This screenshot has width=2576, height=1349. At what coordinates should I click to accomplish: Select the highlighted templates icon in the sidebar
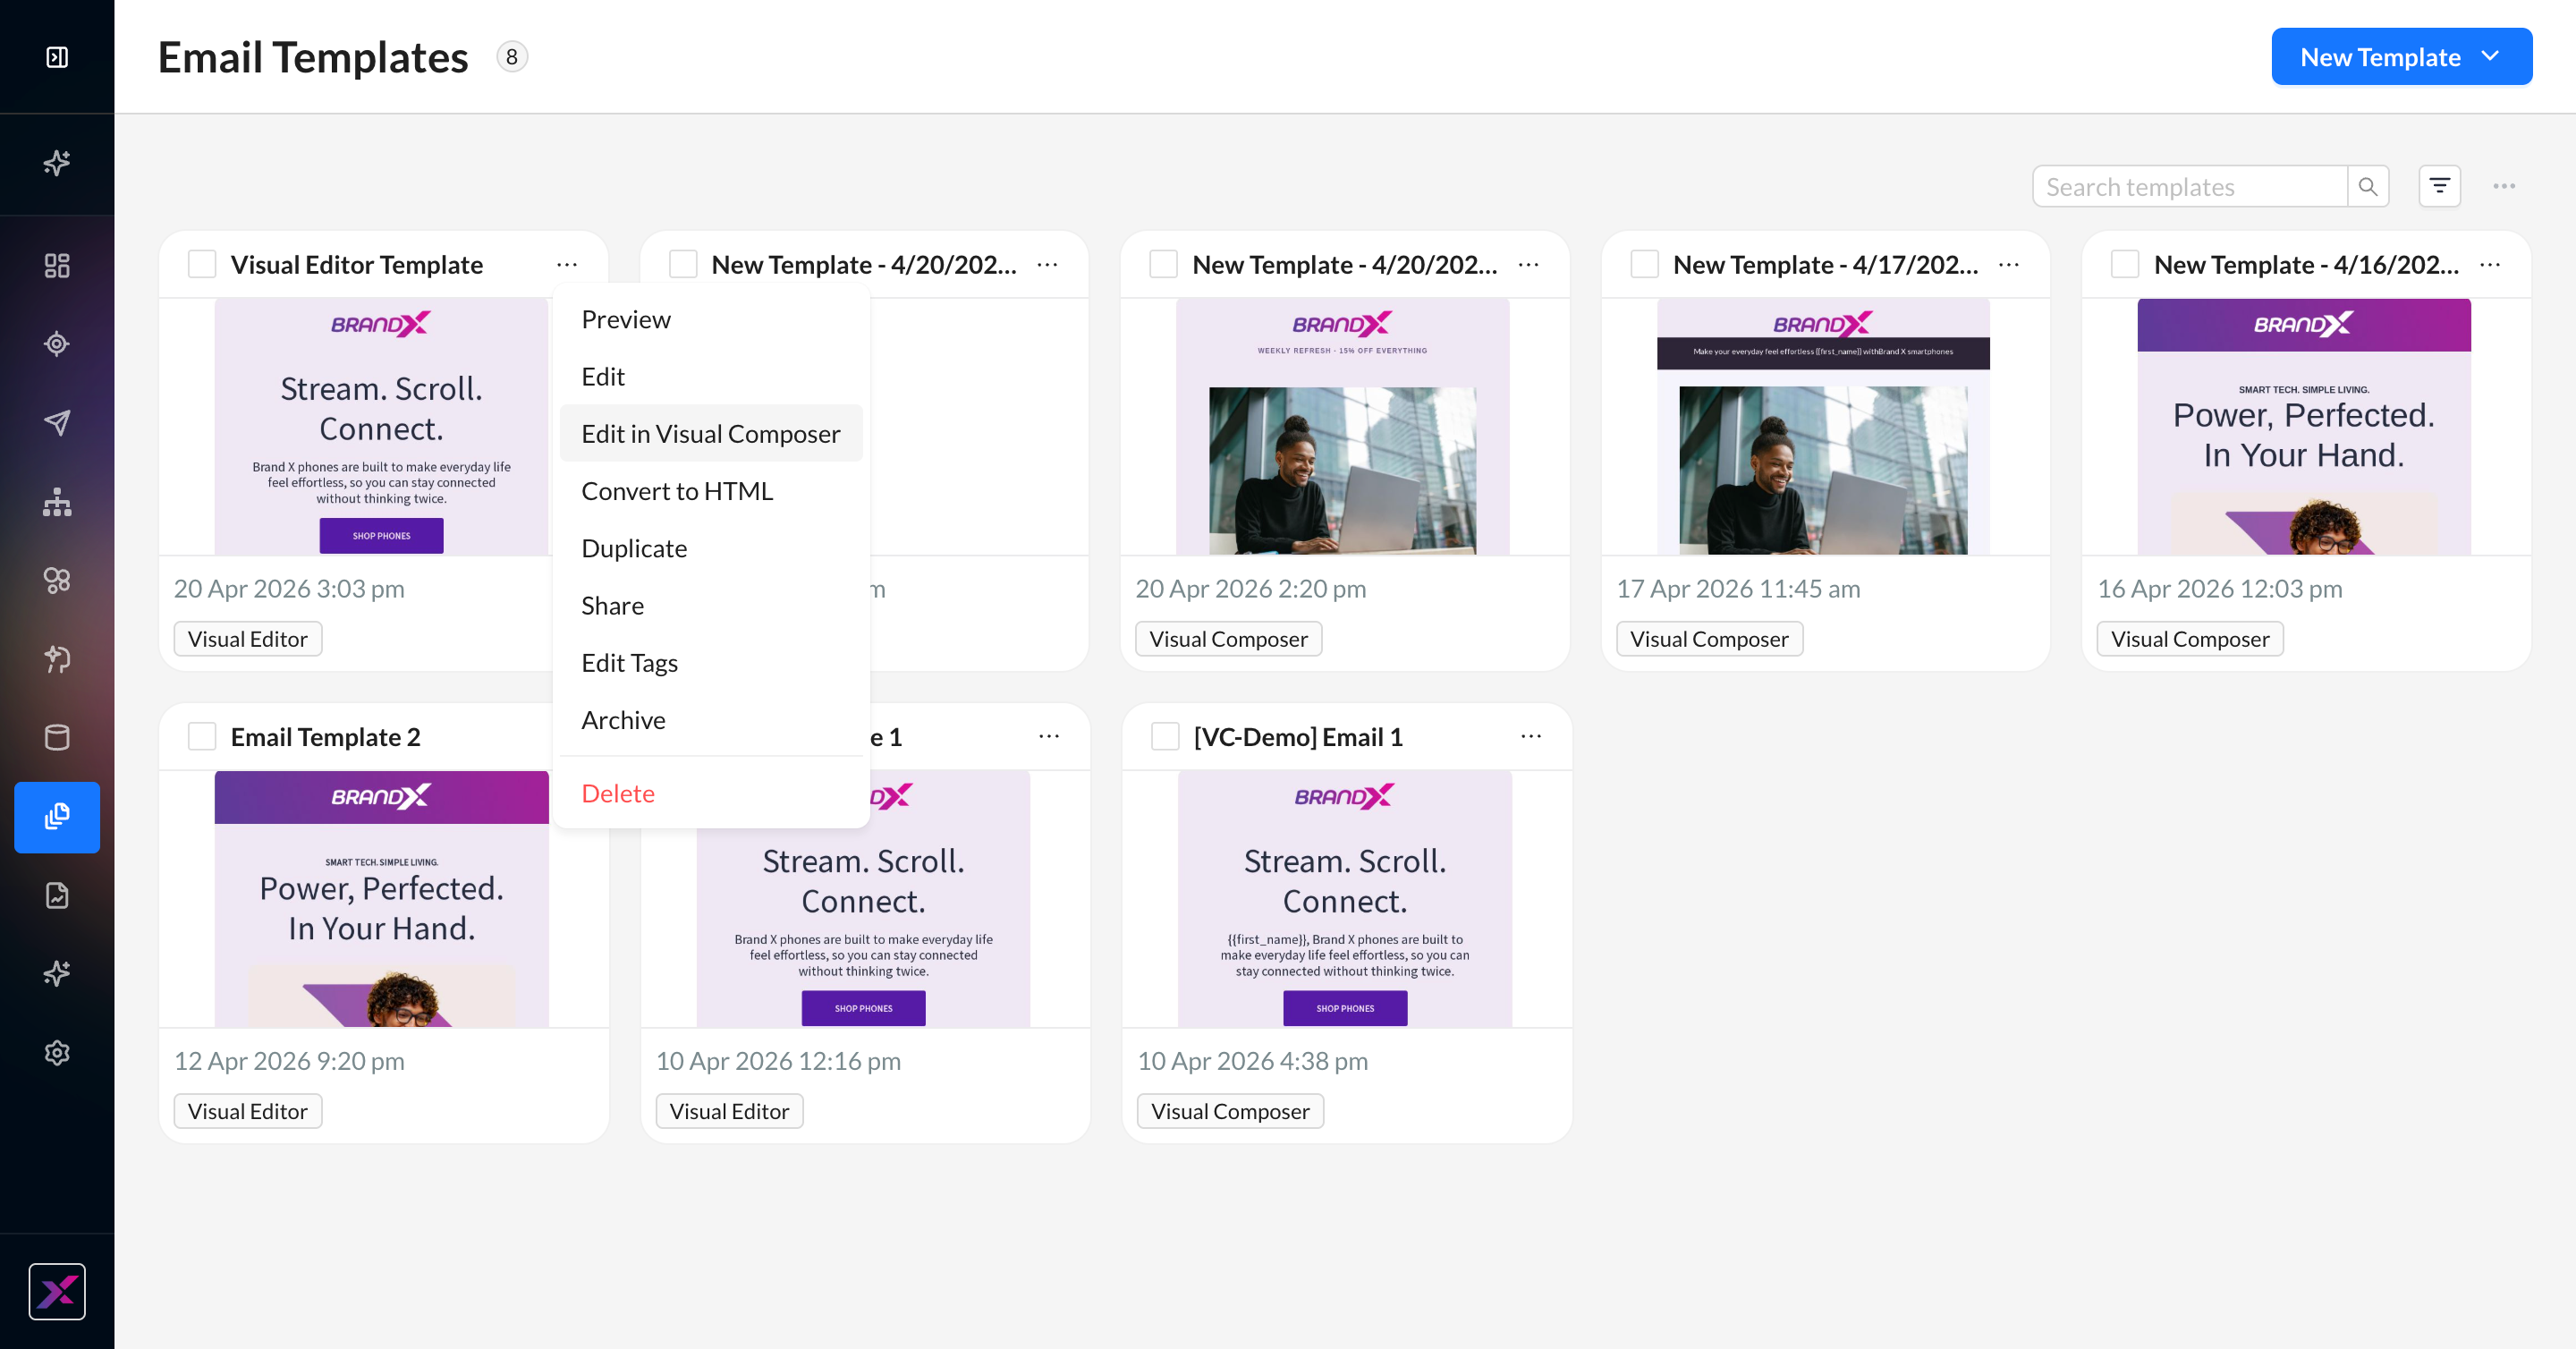coord(57,817)
